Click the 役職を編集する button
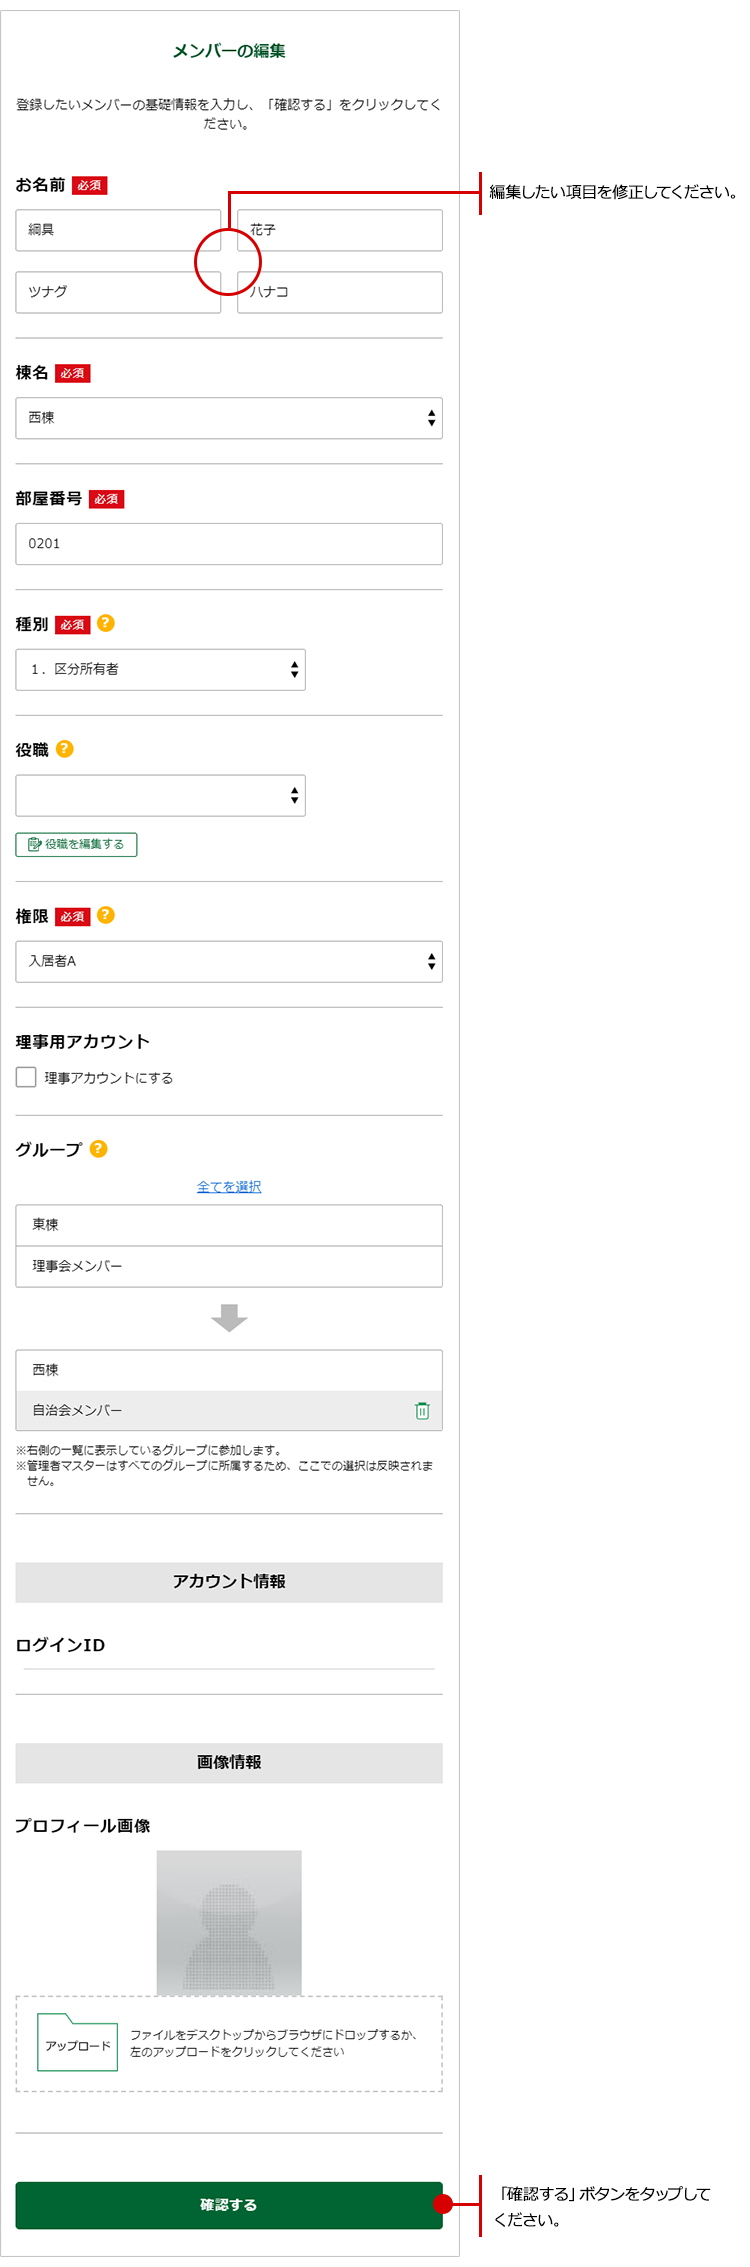 pos(76,844)
